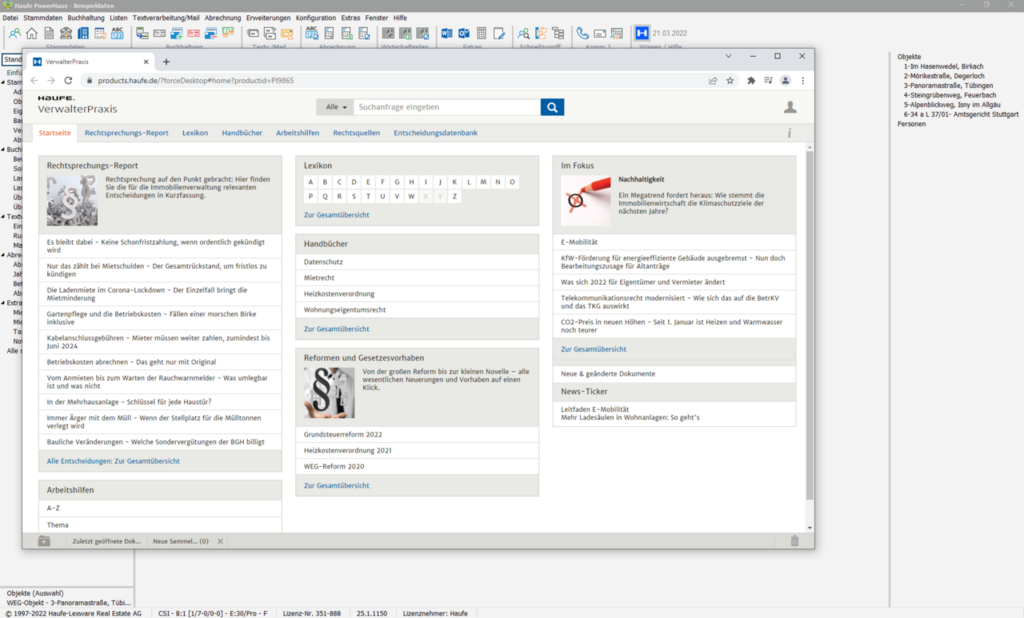Click the hierarchy tree icon in Schnellzugriff group
1024x618 pixels.
pos(558,33)
